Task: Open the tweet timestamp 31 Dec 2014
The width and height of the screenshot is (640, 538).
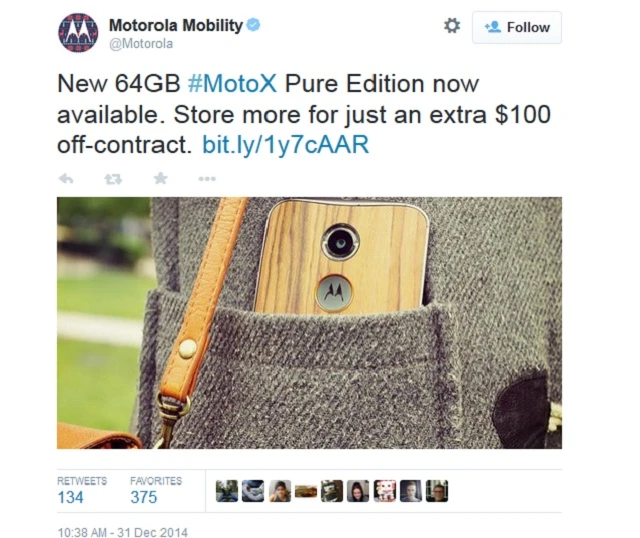Action: click(x=122, y=532)
